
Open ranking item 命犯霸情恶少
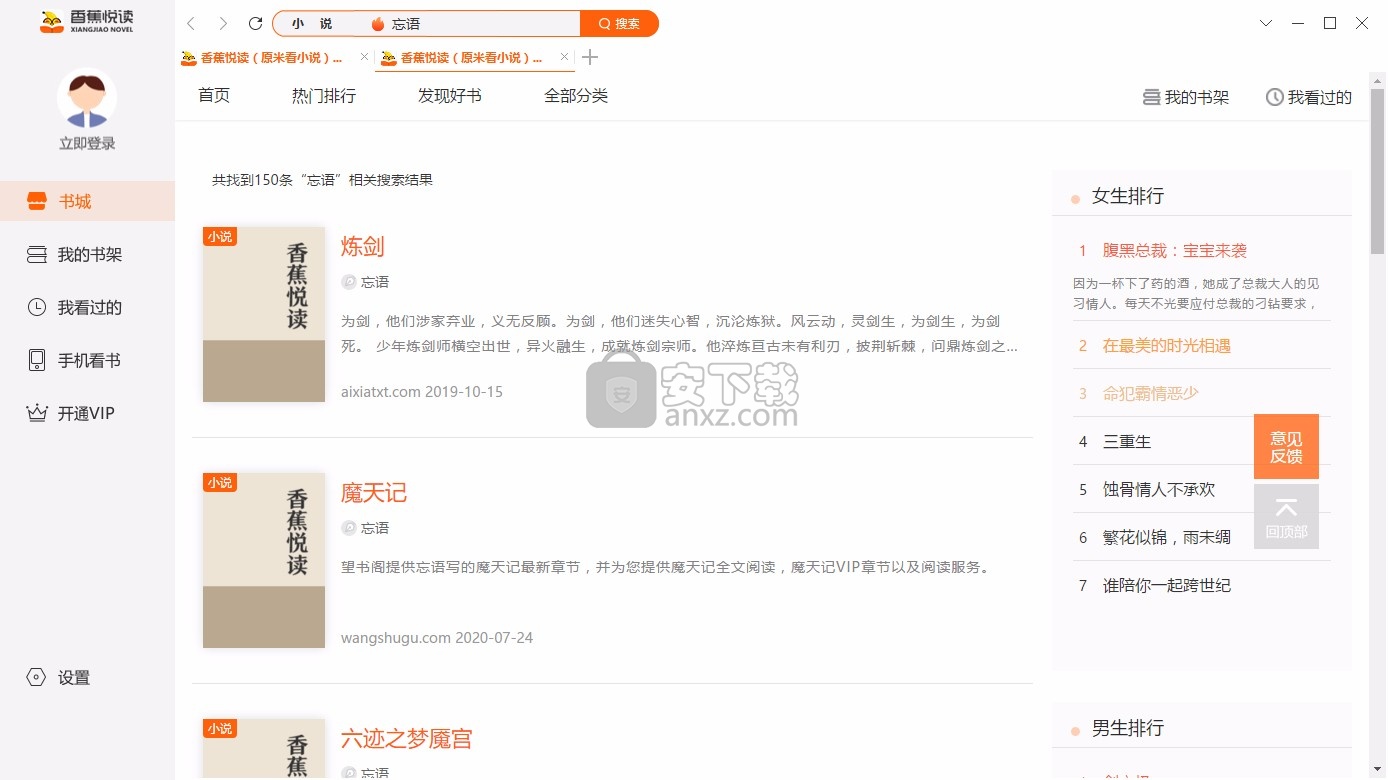1150,393
